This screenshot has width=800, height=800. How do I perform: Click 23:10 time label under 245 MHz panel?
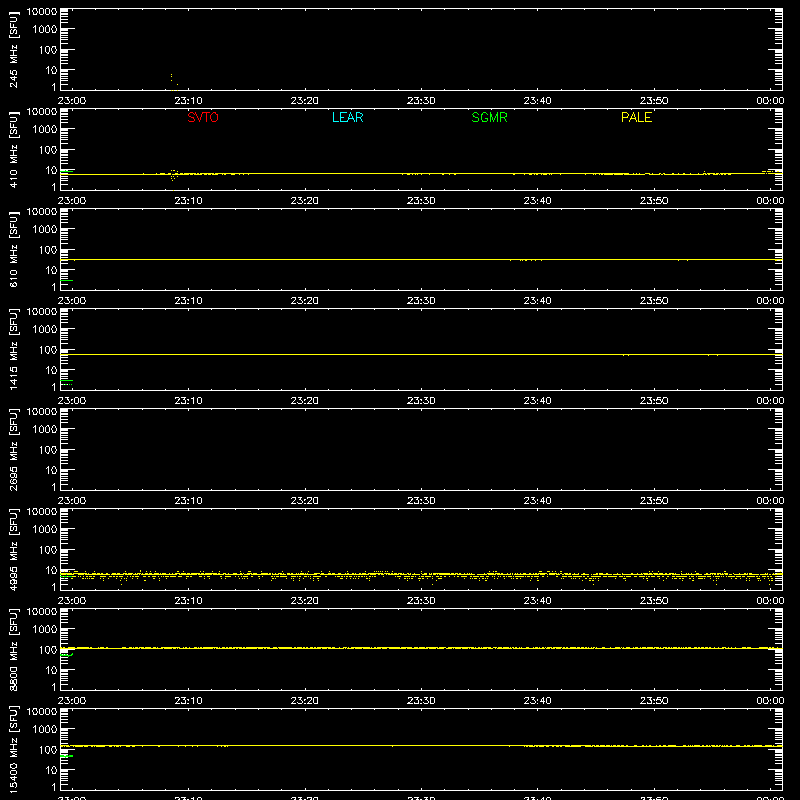coord(188,101)
